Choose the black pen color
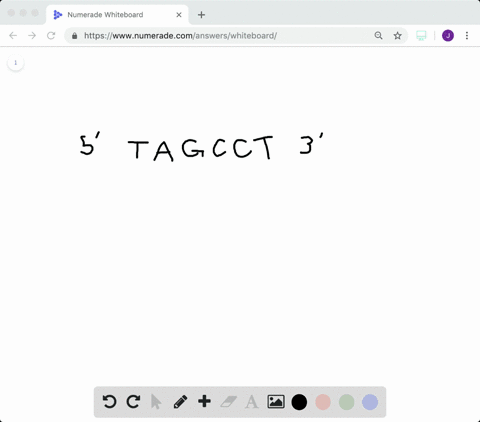 pos(299,402)
